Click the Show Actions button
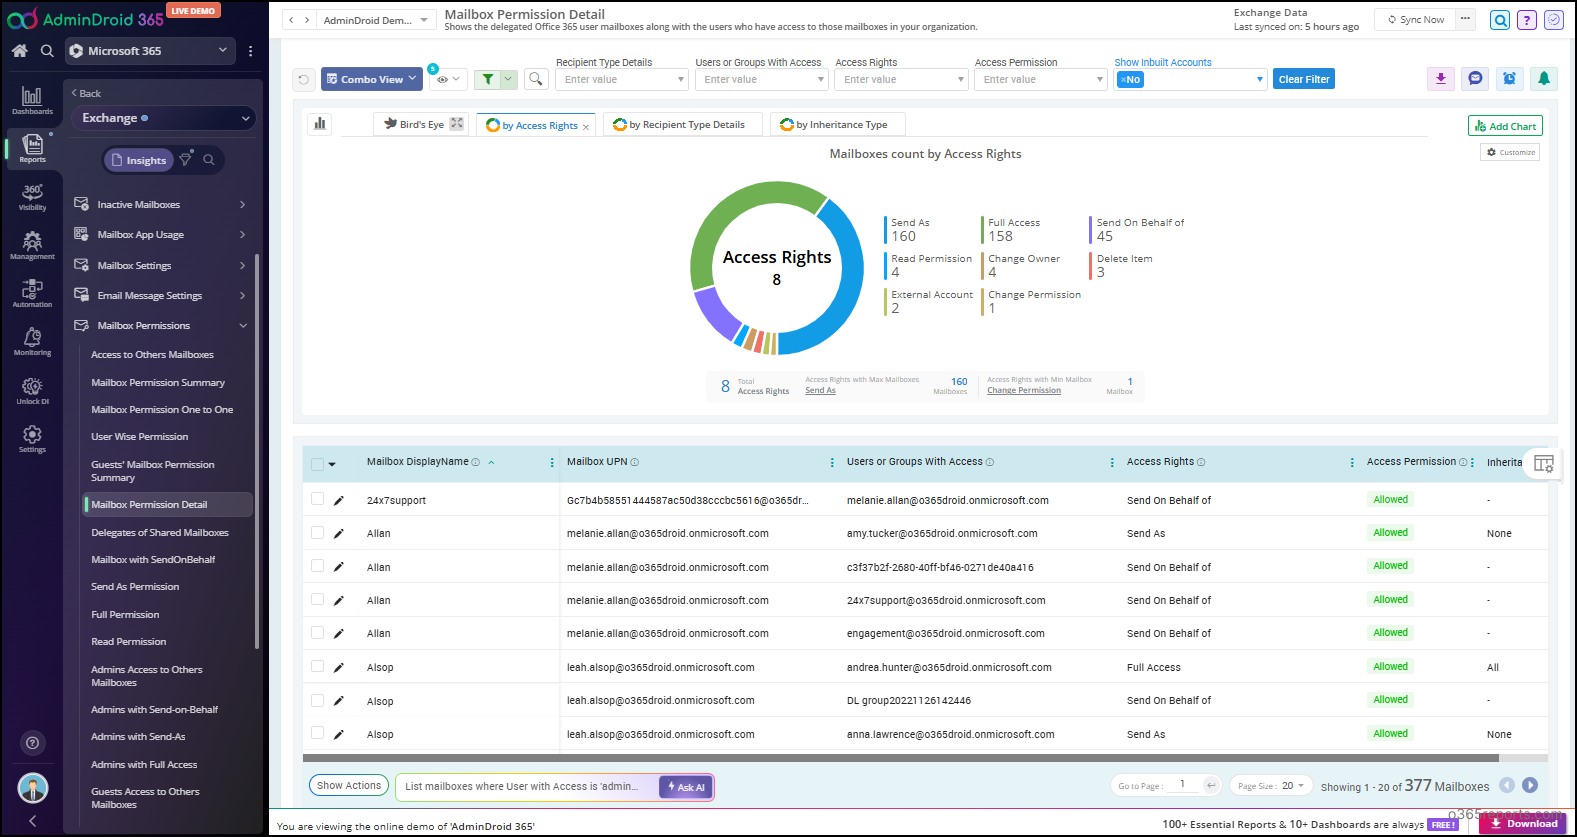 pos(349,786)
